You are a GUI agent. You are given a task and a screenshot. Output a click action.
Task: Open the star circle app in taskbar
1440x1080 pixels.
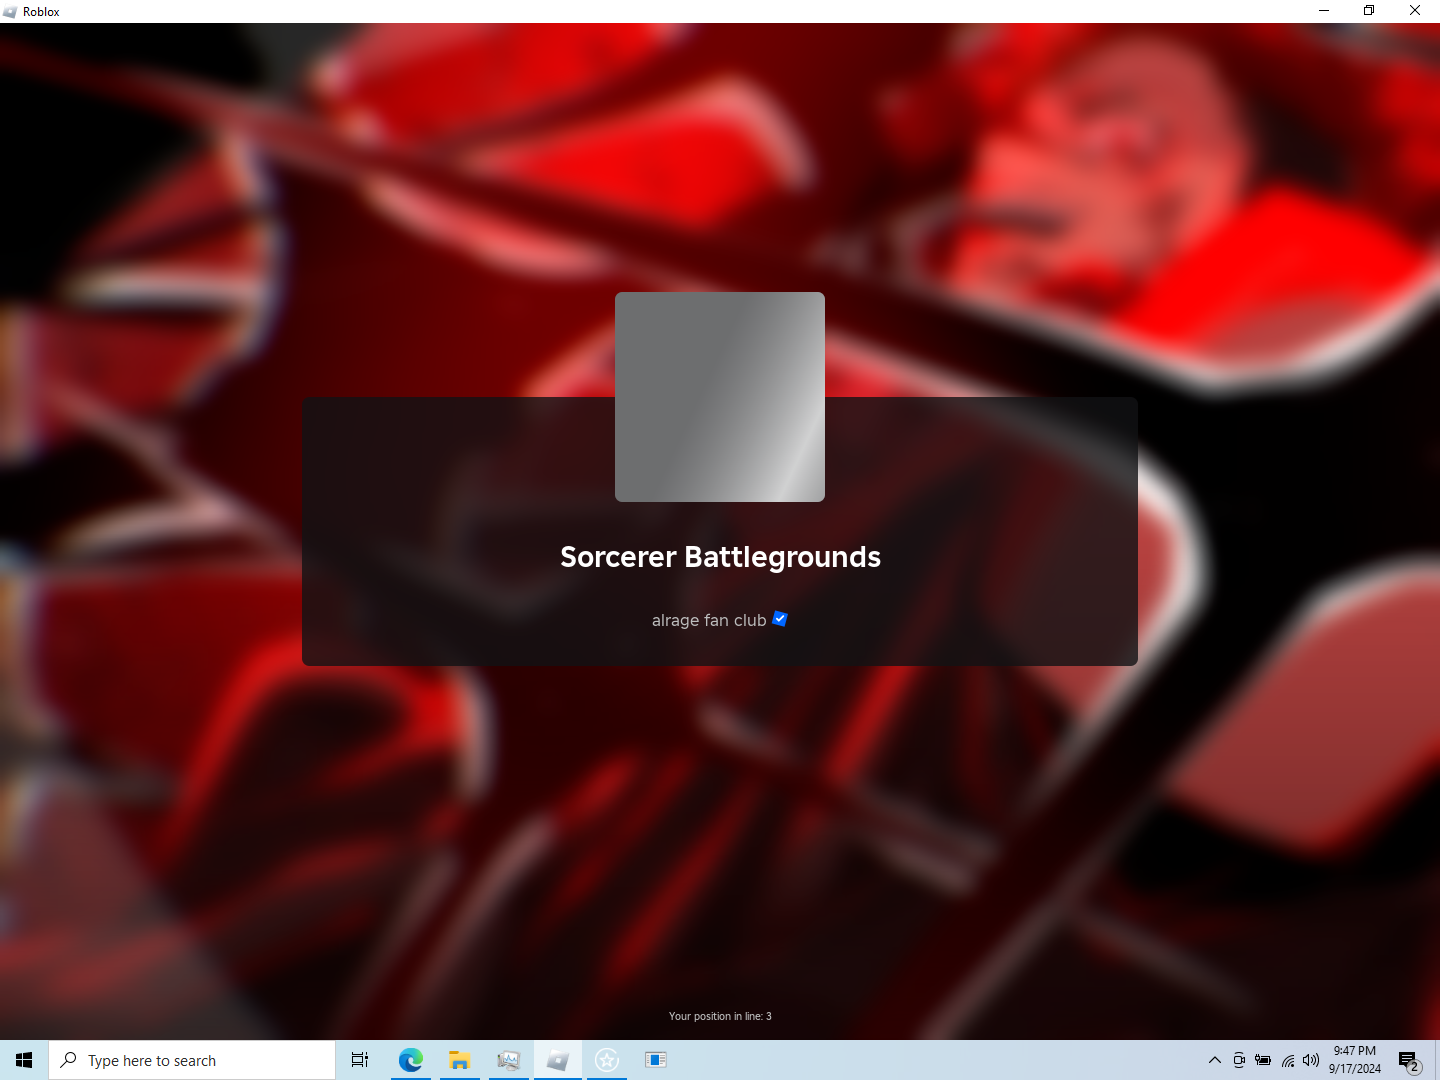point(607,1060)
